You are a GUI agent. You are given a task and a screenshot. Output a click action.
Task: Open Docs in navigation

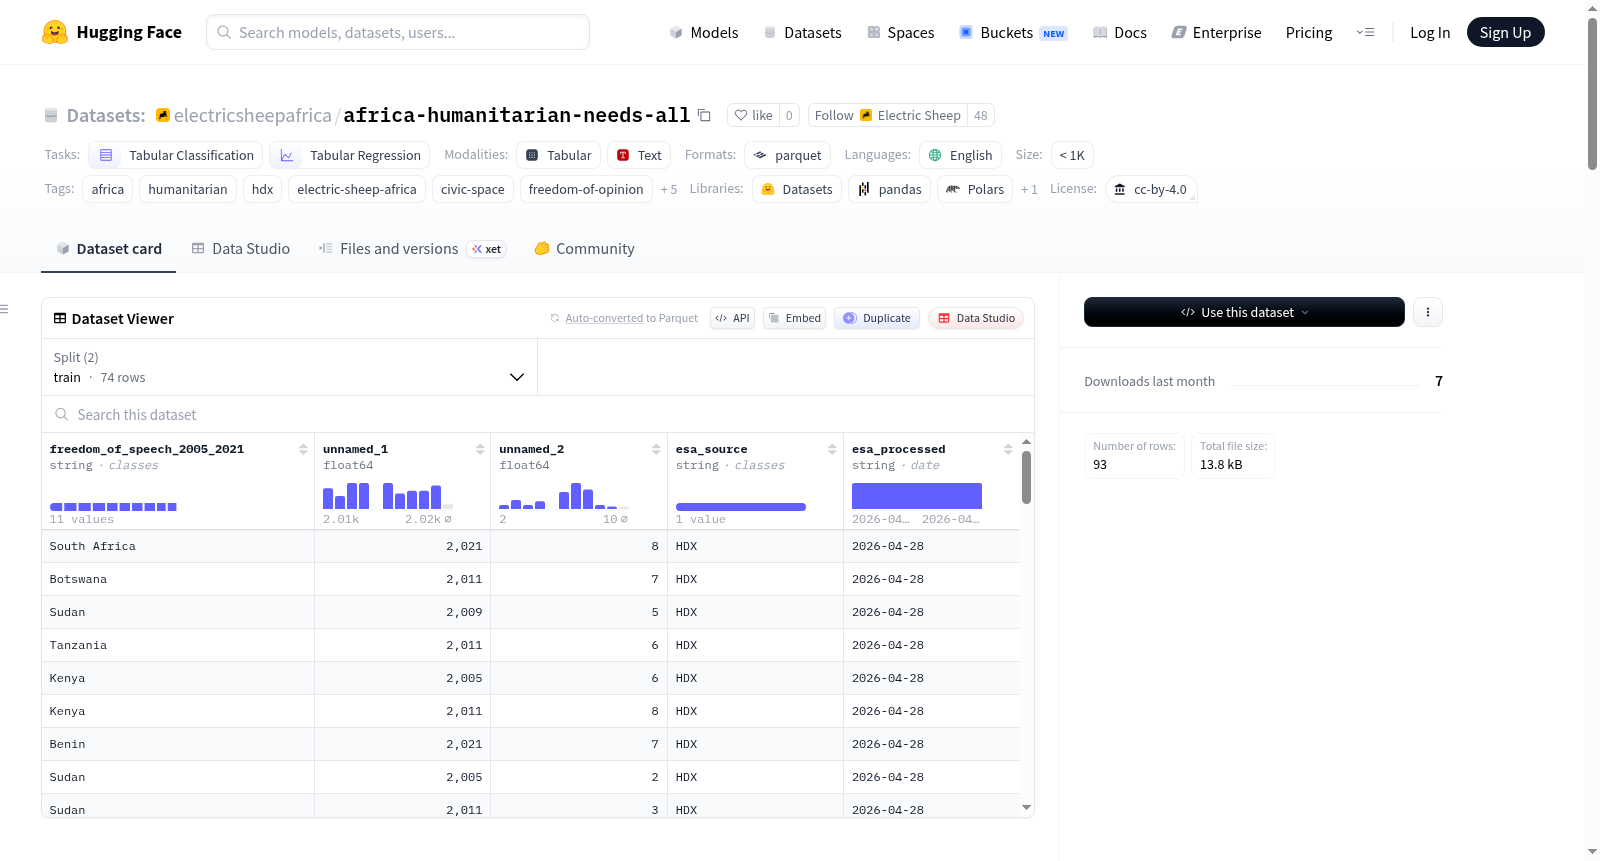[1120, 32]
